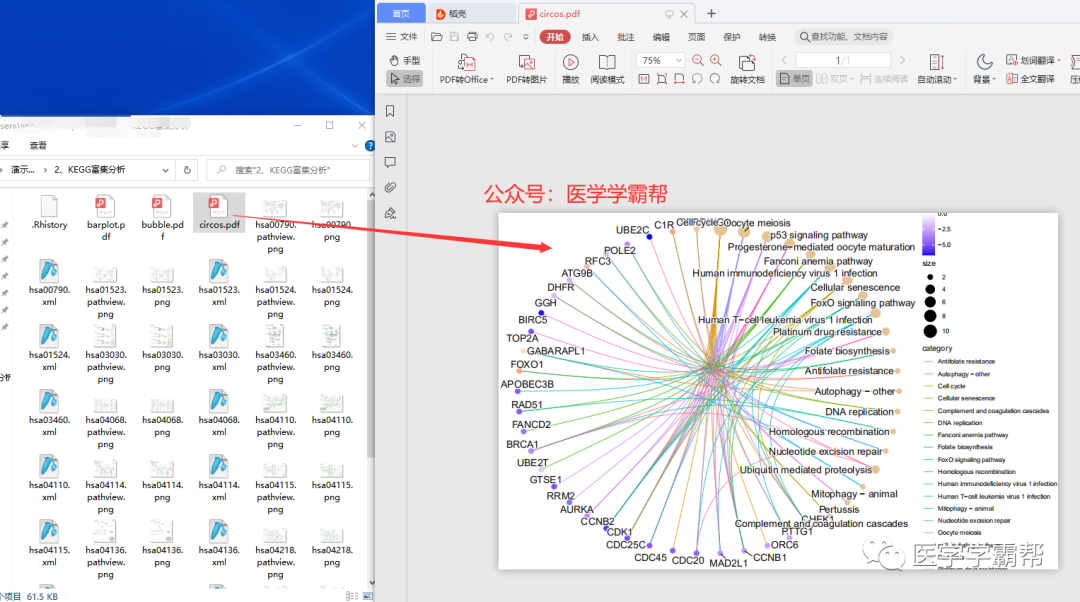Redo the last action
The height and width of the screenshot is (602, 1080).
[x=508, y=37]
